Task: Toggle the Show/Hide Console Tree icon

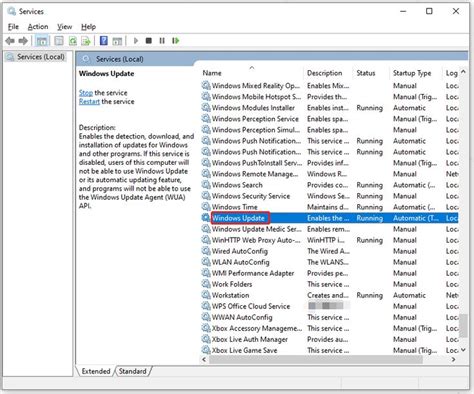Action: pos(41,41)
